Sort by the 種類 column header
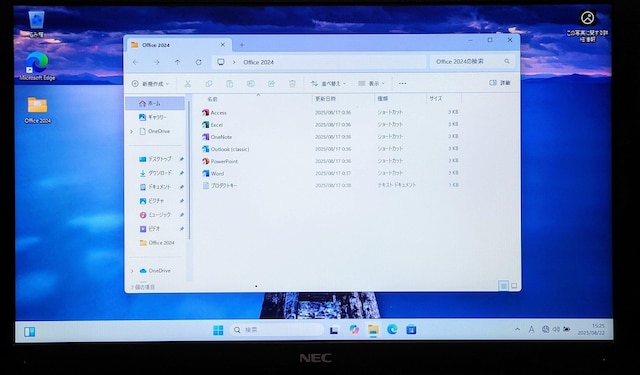 coord(382,99)
